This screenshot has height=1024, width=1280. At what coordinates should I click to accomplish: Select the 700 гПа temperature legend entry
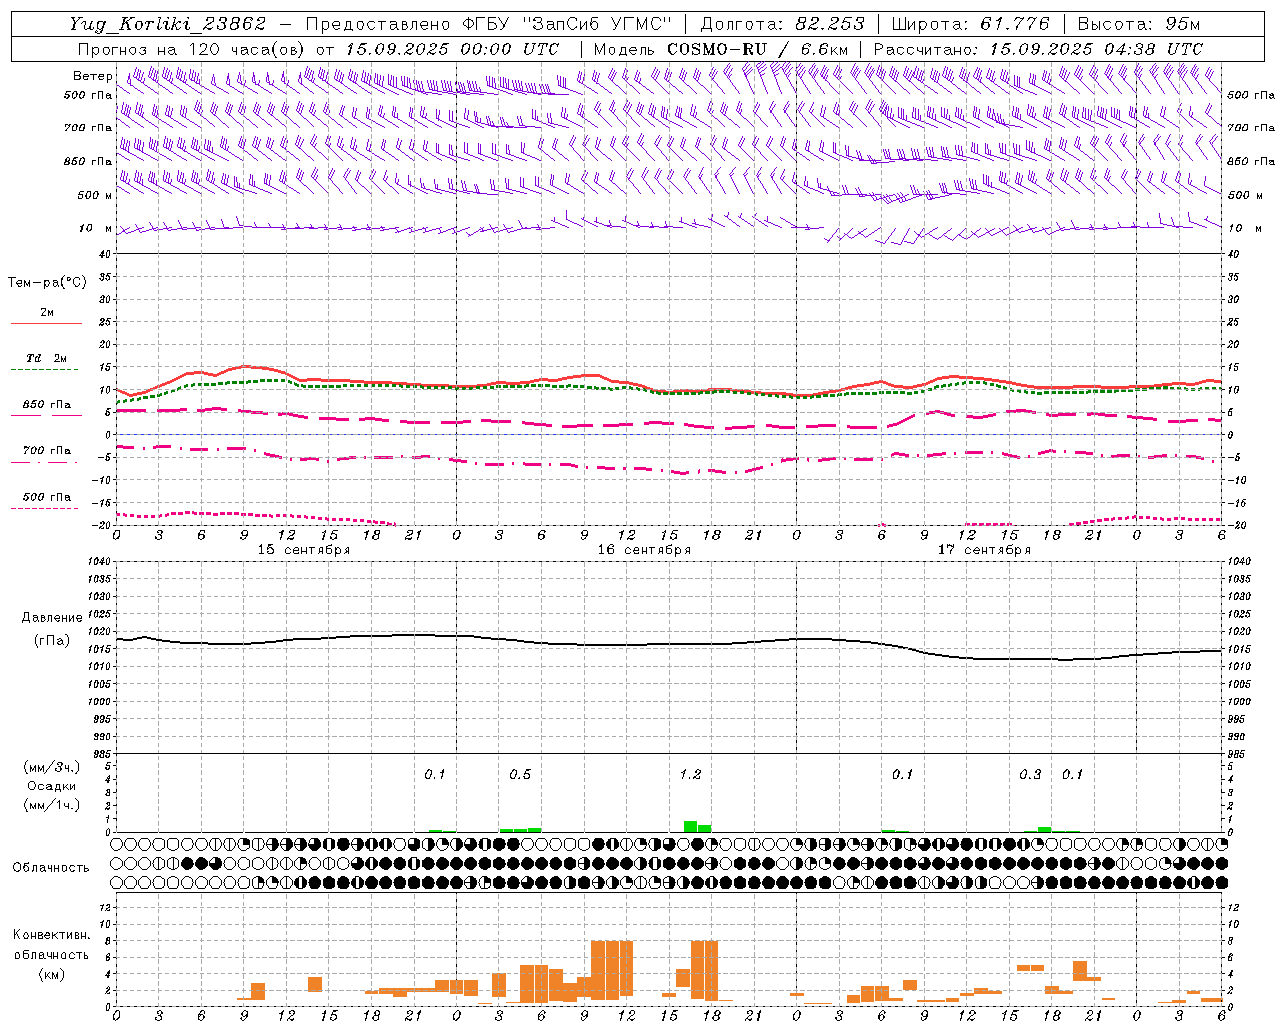46,450
